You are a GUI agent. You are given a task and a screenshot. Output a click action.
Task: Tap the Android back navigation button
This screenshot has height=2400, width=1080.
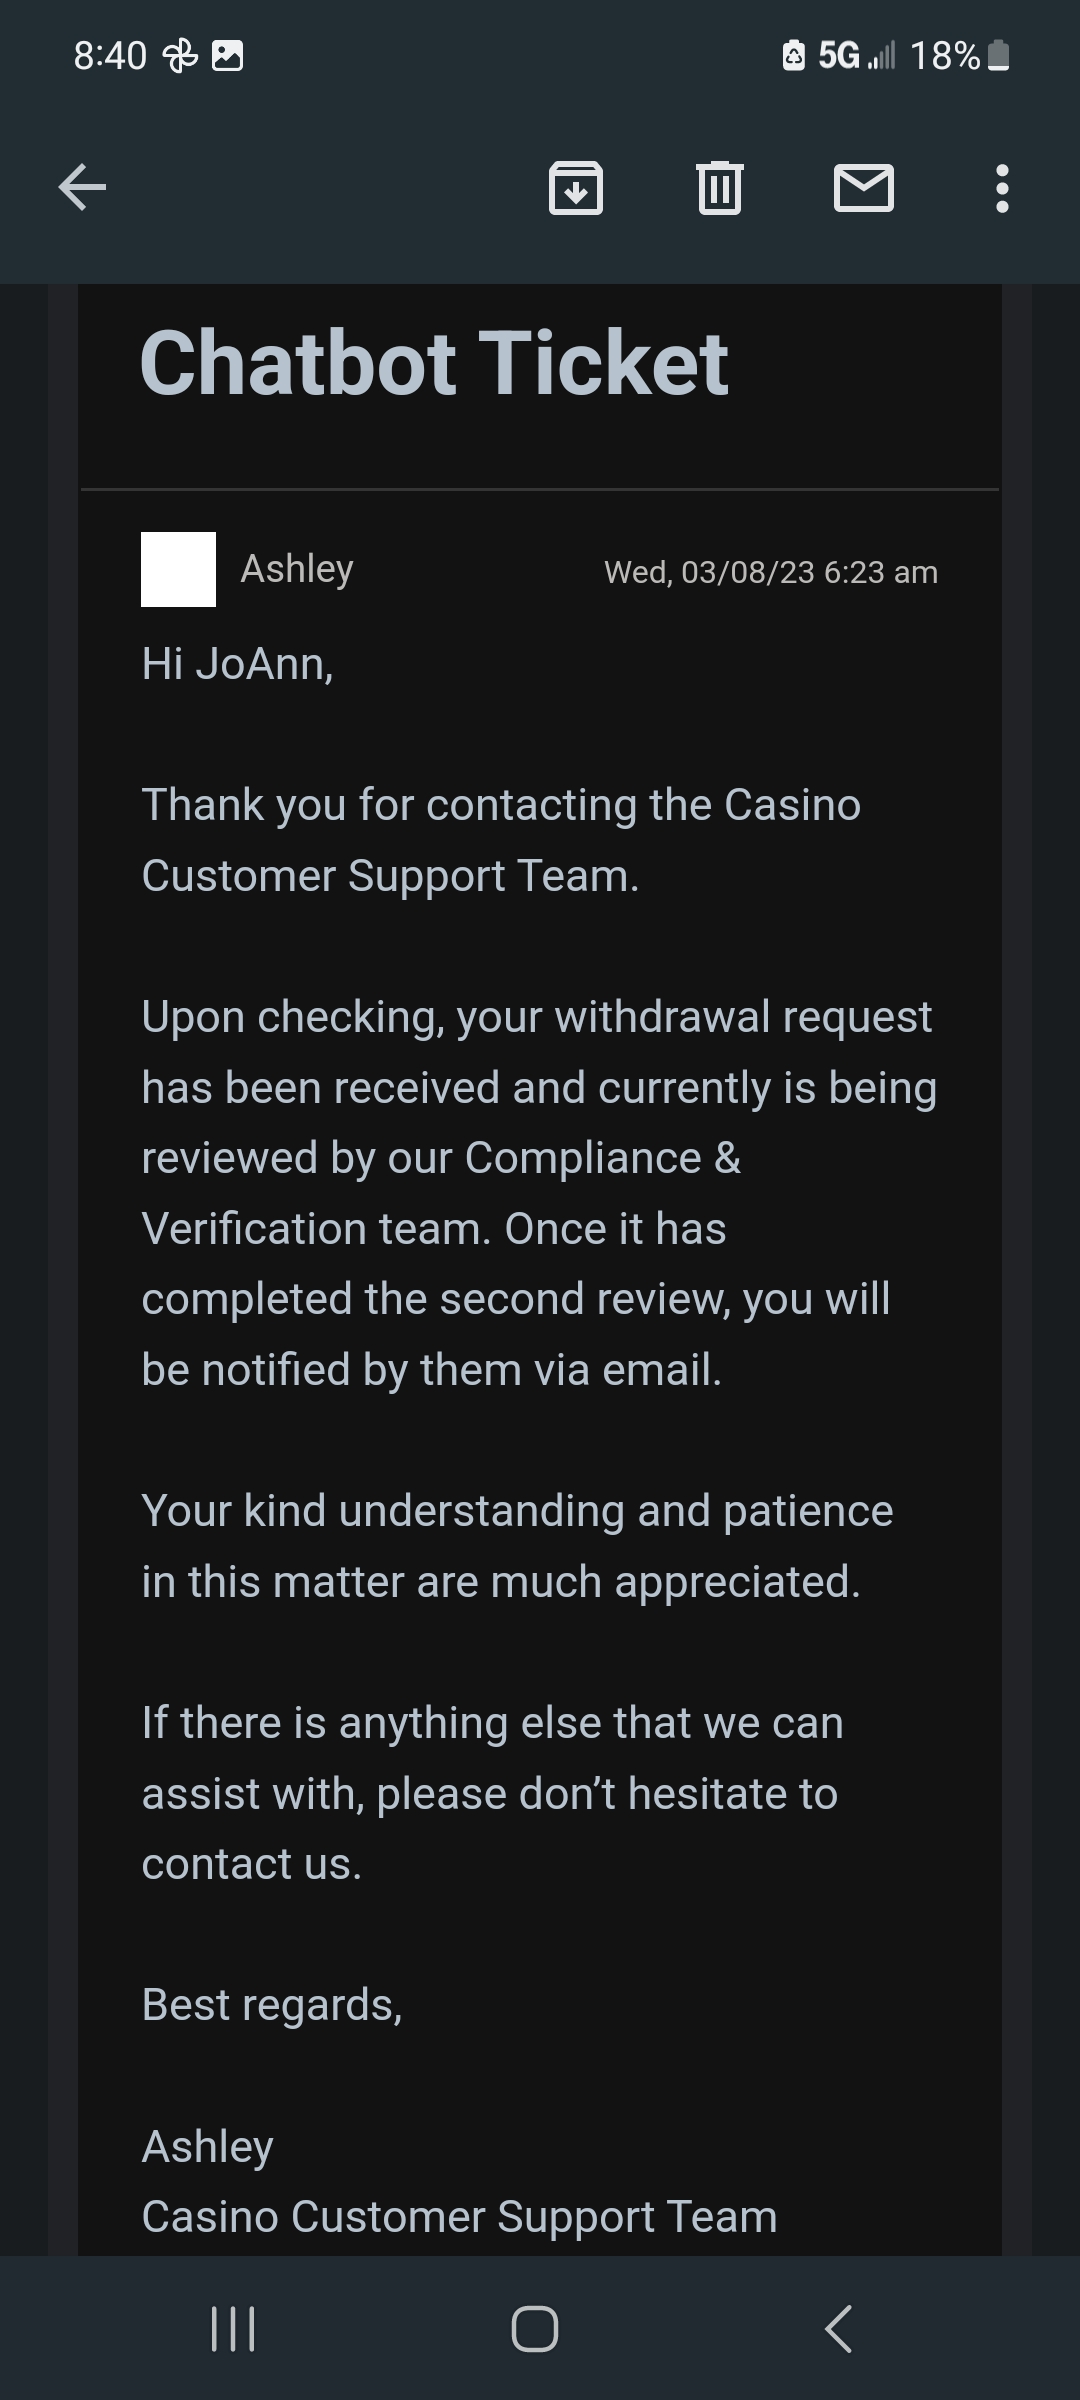point(839,2328)
